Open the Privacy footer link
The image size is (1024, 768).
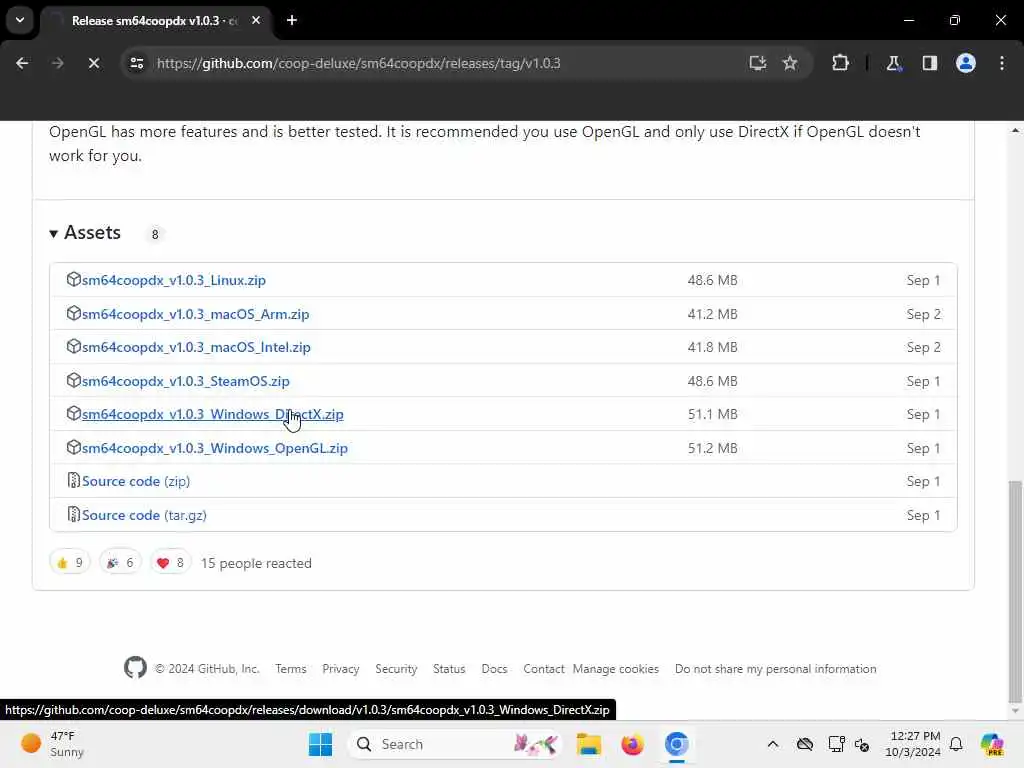[341, 669]
